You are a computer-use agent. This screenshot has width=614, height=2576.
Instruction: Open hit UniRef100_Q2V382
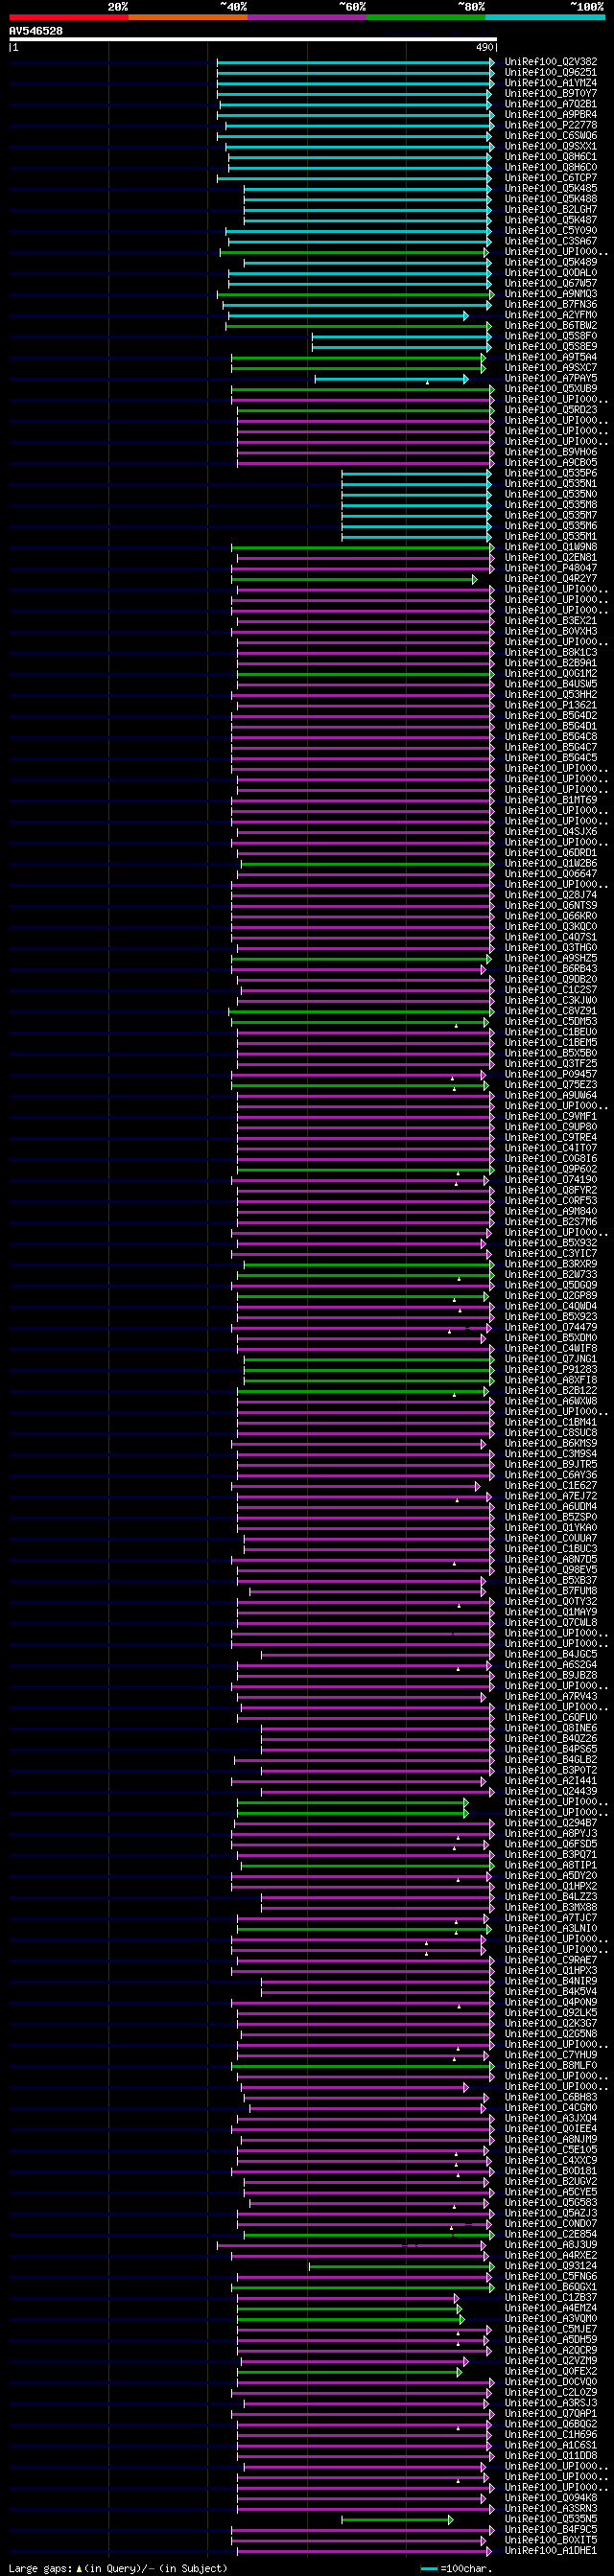tap(551, 62)
